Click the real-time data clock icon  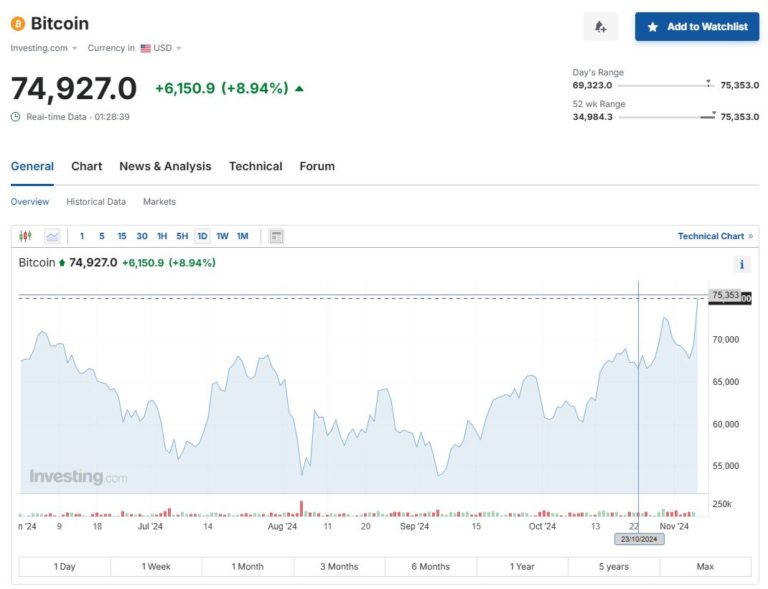(16, 117)
